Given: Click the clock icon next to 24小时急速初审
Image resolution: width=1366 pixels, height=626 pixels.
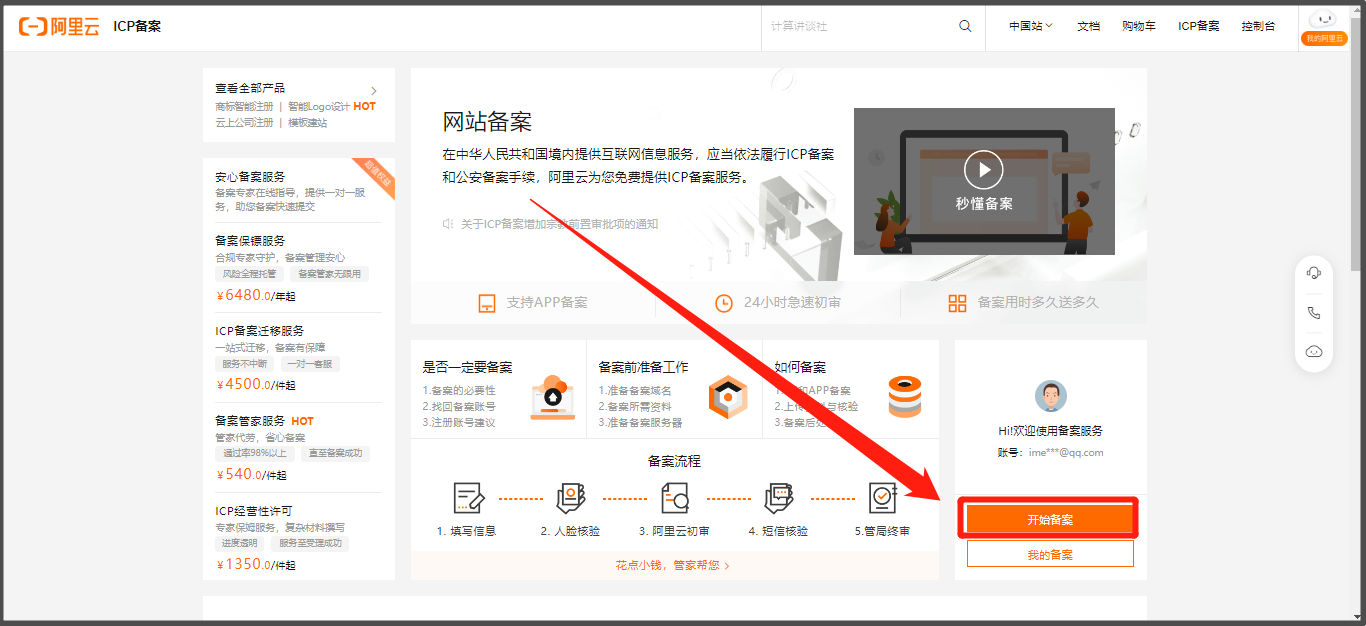Looking at the screenshot, I should tap(724, 303).
